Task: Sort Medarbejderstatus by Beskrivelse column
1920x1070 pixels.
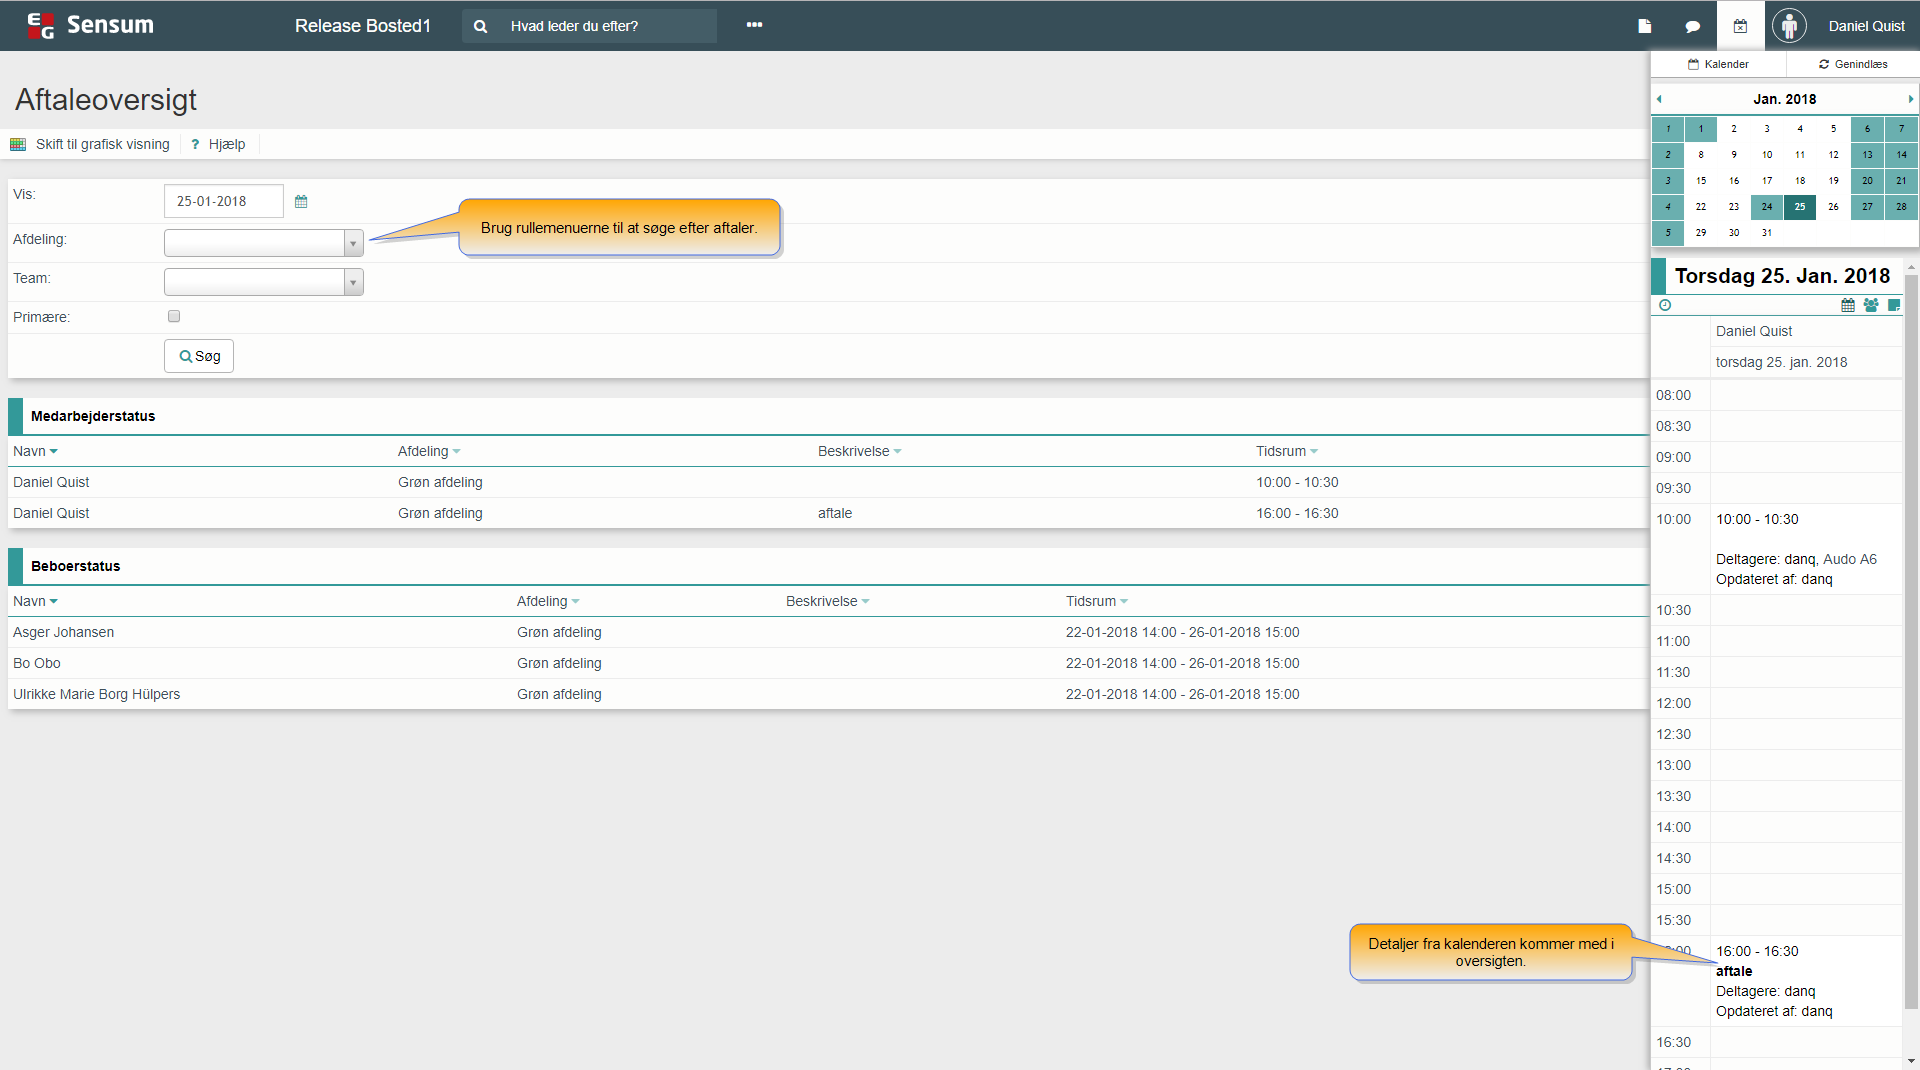Action: tap(860, 451)
